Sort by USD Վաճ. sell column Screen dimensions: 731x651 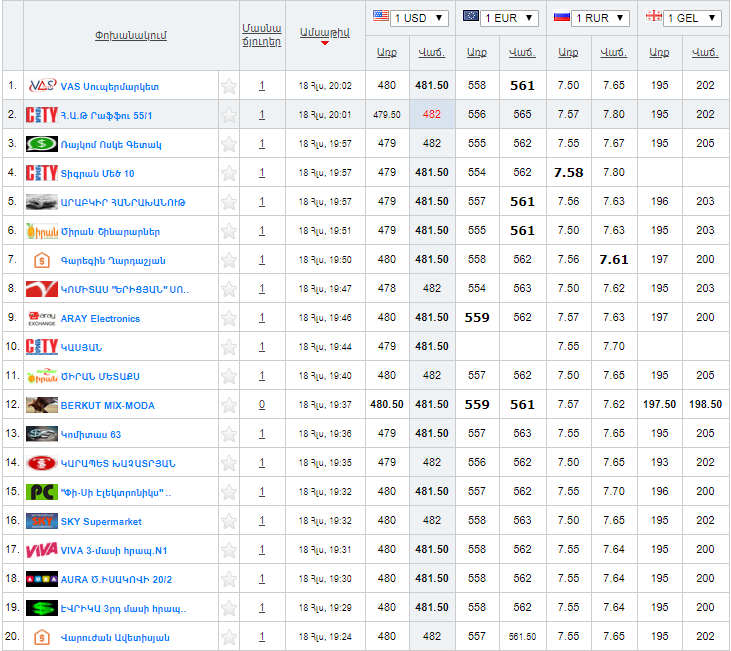pos(432,53)
